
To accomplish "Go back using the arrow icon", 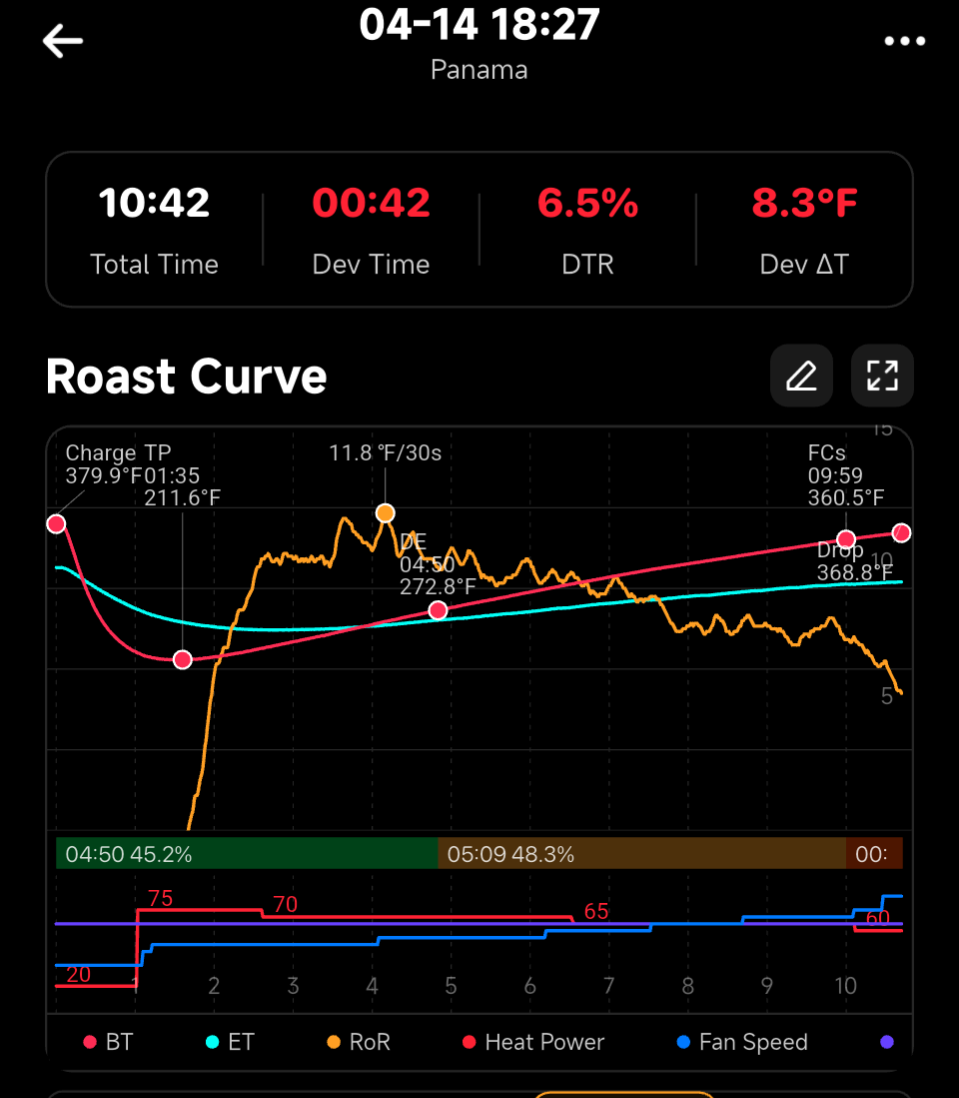I will click(62, 41).
